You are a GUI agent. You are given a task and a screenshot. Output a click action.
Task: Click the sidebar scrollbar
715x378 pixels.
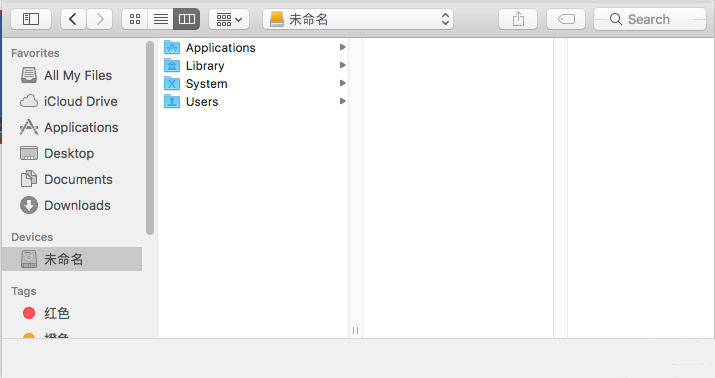(150, 138)
